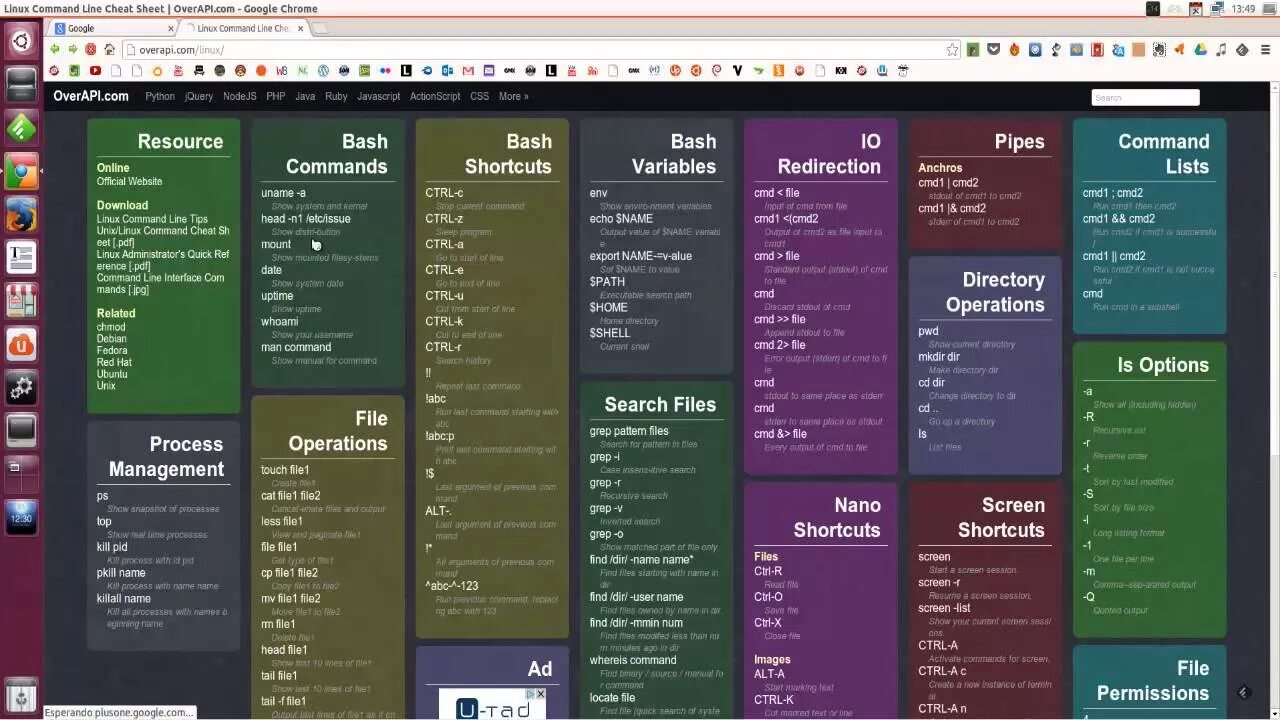Click the 'export NAME=v-alue' text
The width and height of the screenshot is (1280, 720).
point(641,256)
